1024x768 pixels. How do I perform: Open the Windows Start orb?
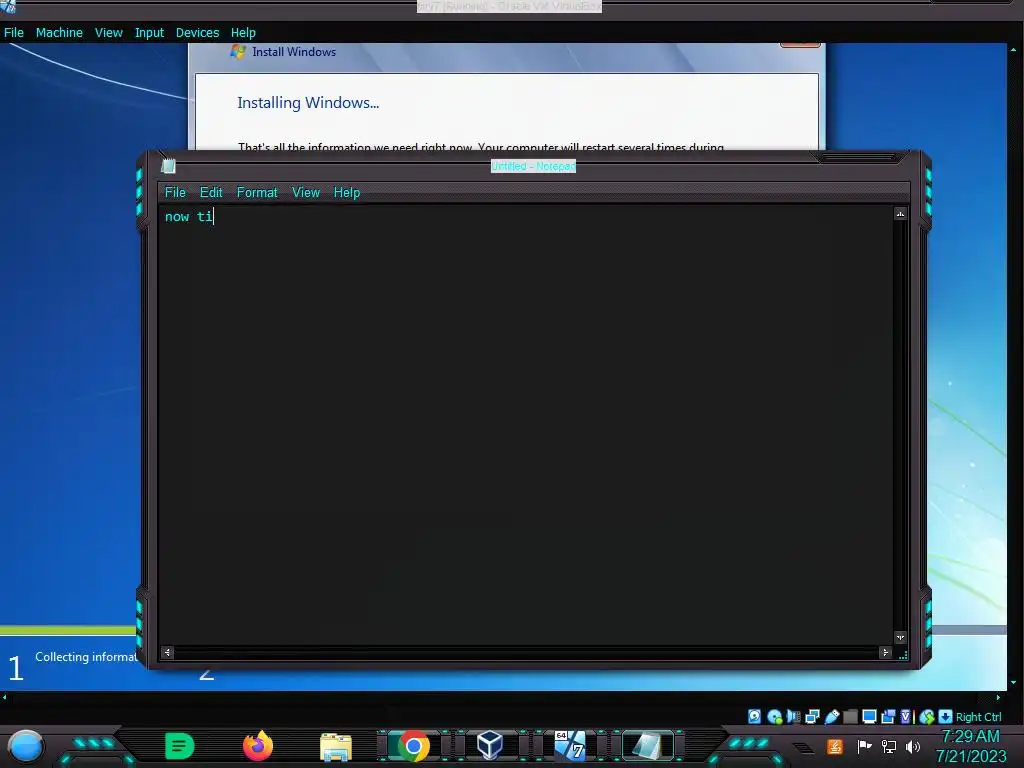[x=26, y=747]
